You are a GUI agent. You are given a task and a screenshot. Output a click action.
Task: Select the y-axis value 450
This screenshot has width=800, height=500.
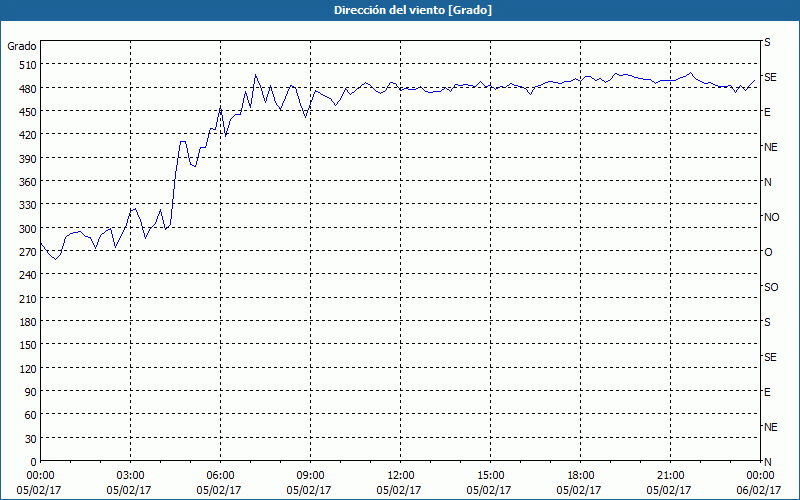[29, 112]
